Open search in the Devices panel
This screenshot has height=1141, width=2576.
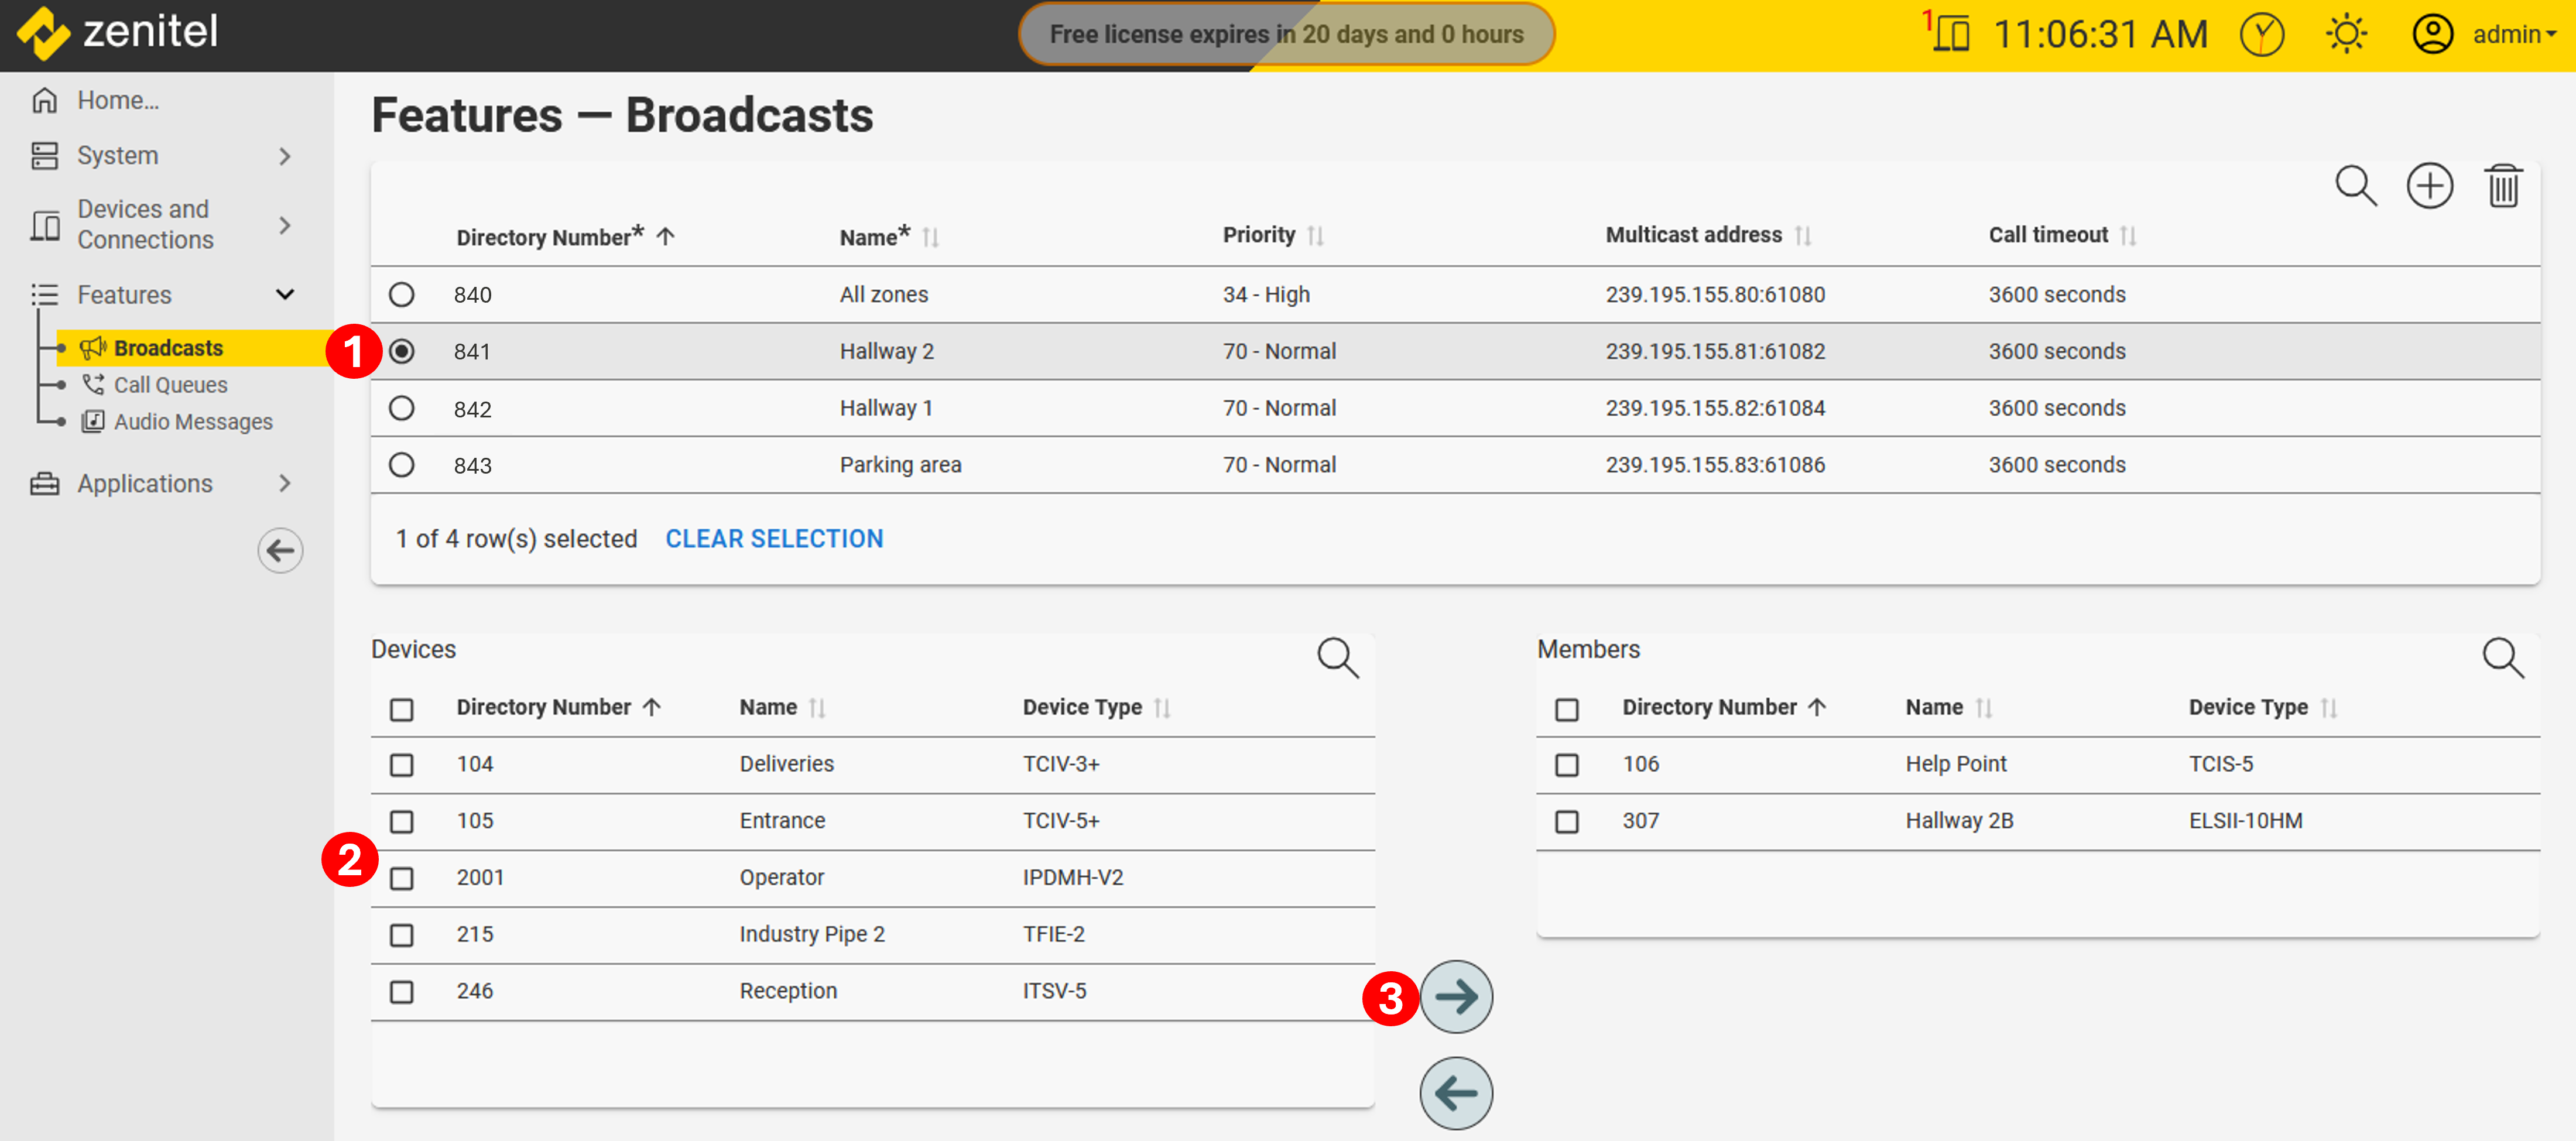tap(1337, 658)
